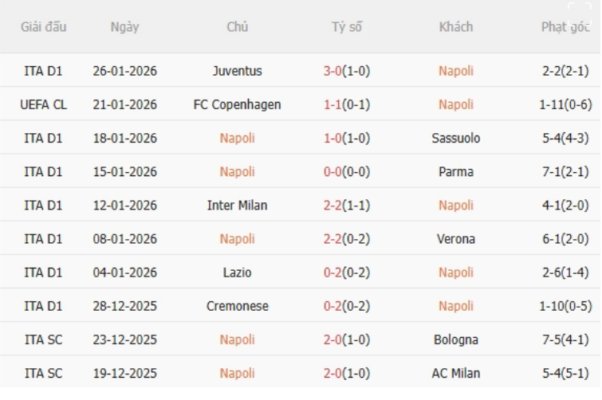Click the expand image icon at top right
Image resolution: width=602 pixels, height=400 pixels.
pos(579,12)
